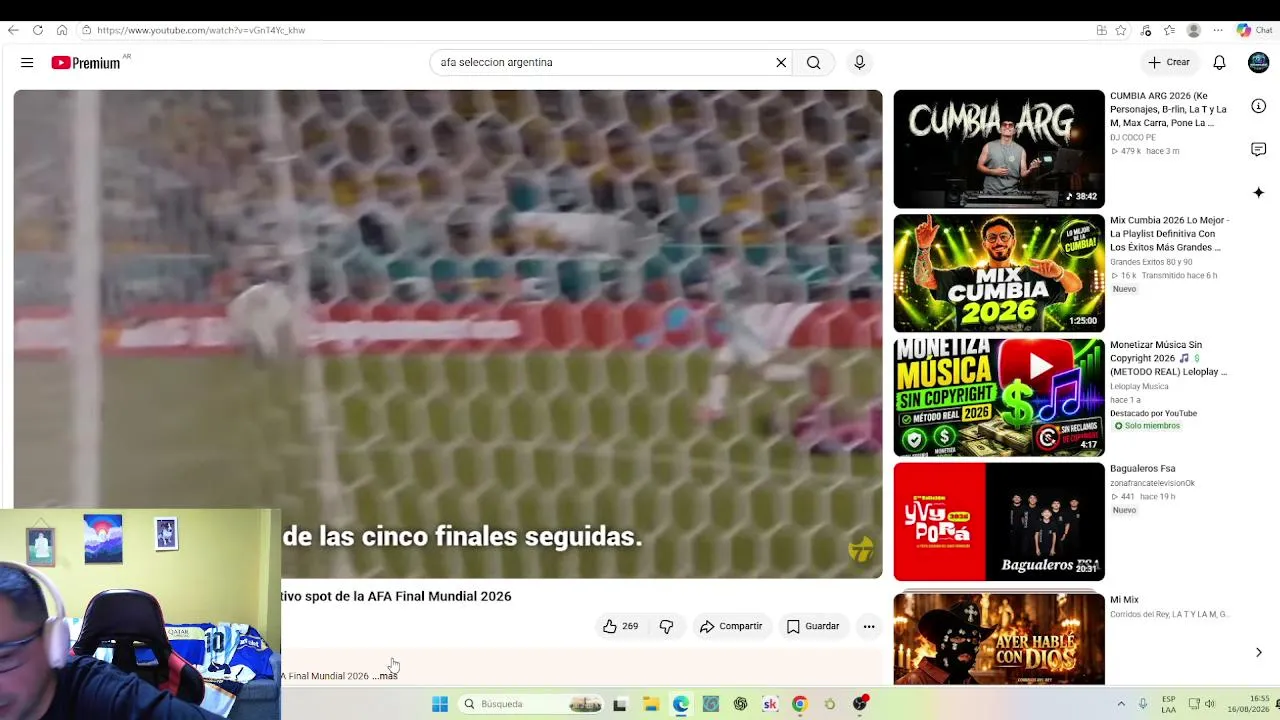Image resolution: width=1280 pixels, height=720 pixels.
Task: Go back with the browser back arrow
Action: pos(13,30)
